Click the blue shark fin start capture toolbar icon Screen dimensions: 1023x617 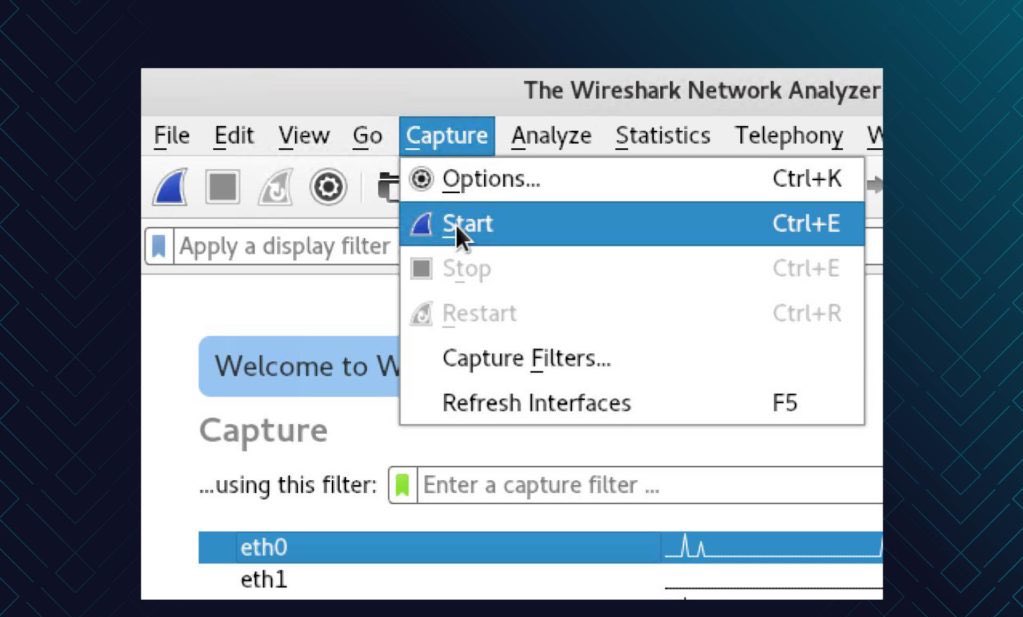point(170,187)
